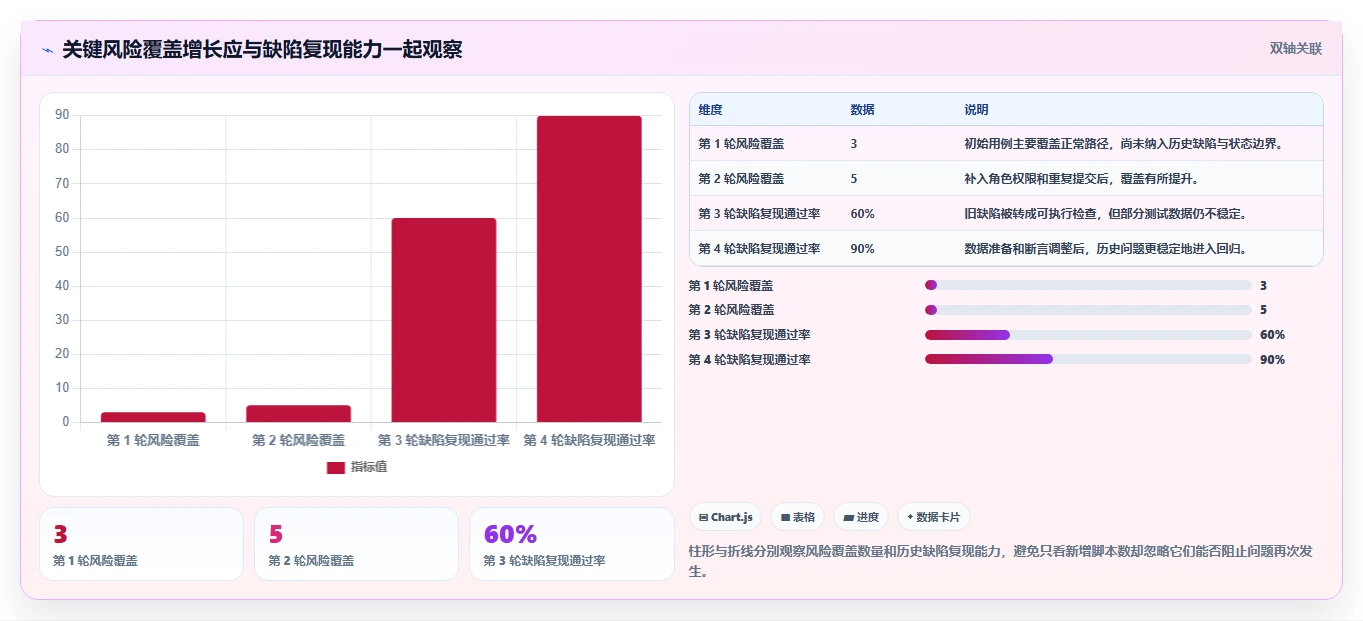
Task: Click the table data cell 90%
Action: 862,249
